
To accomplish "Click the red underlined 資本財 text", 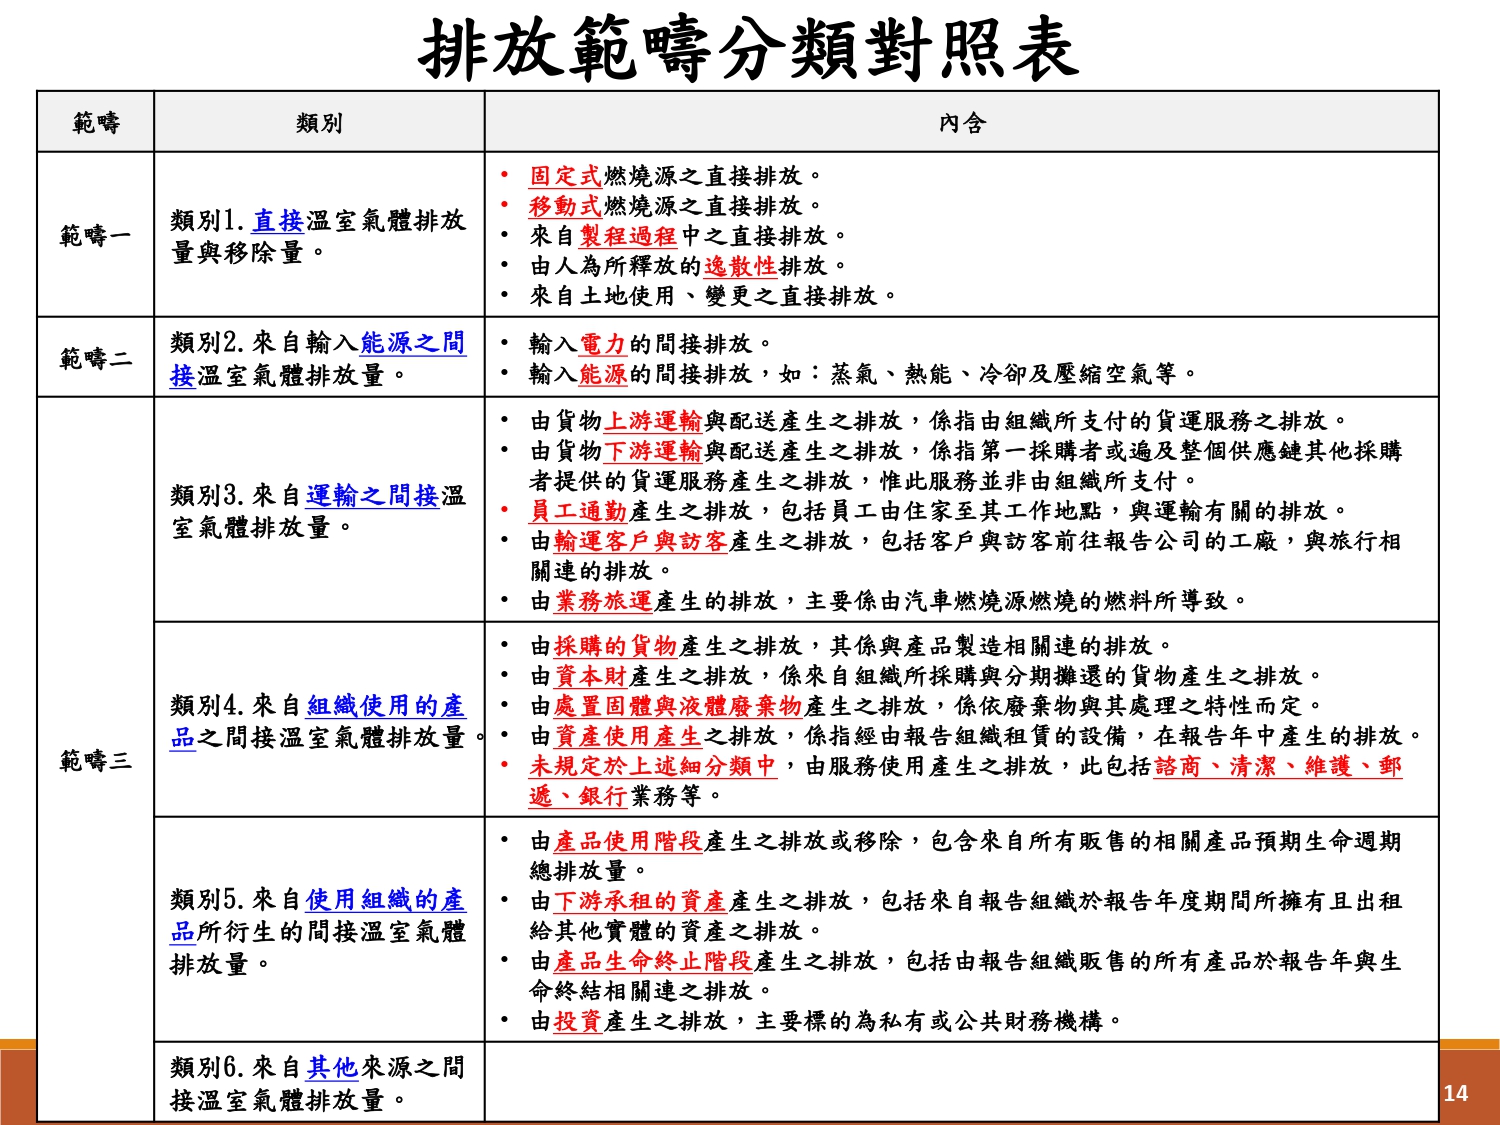I will (x=590, y=676).
